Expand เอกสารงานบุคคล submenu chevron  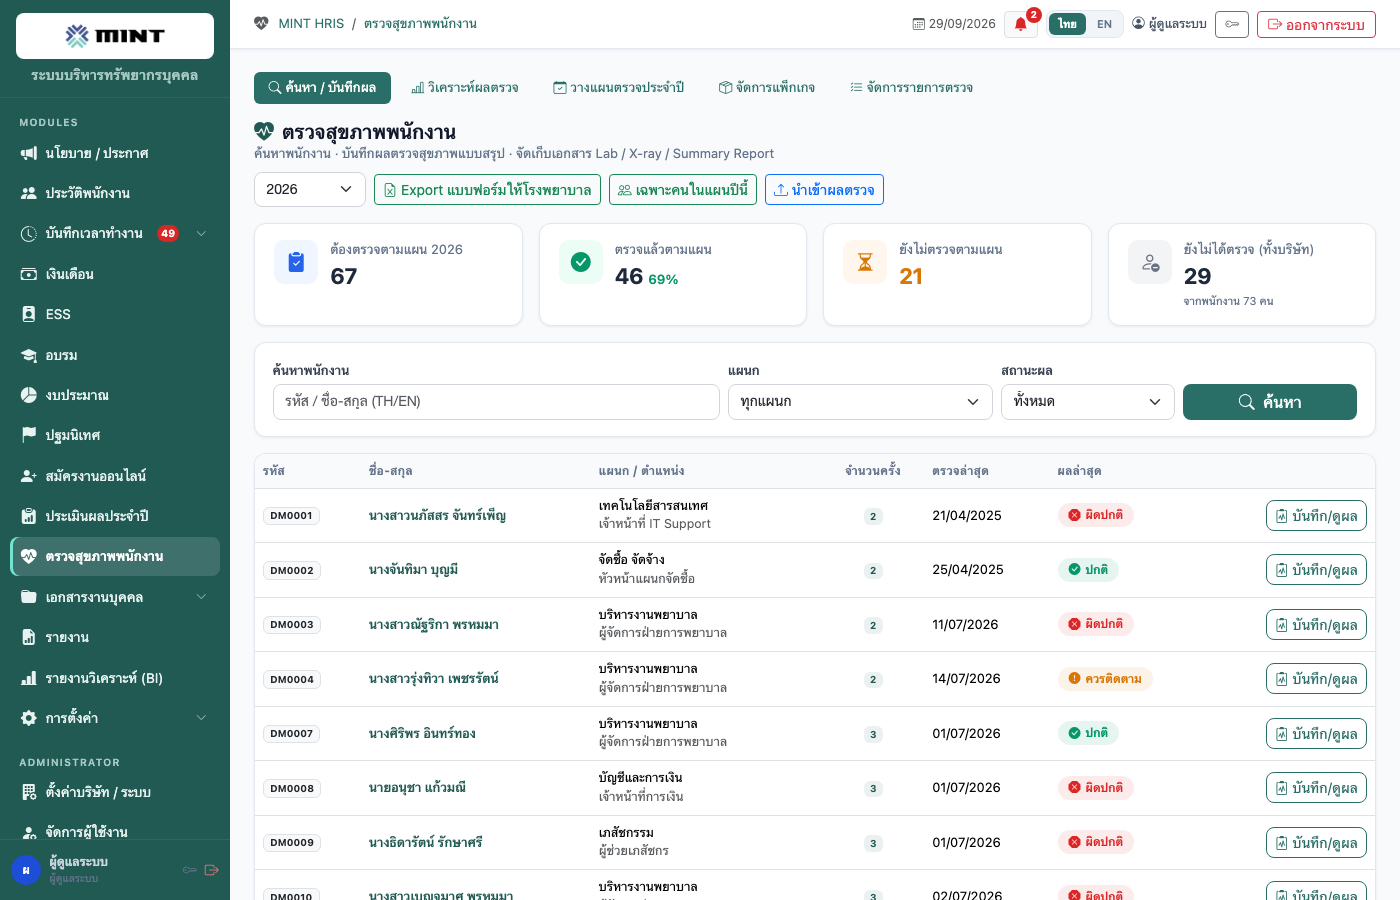tap(201, 597)
